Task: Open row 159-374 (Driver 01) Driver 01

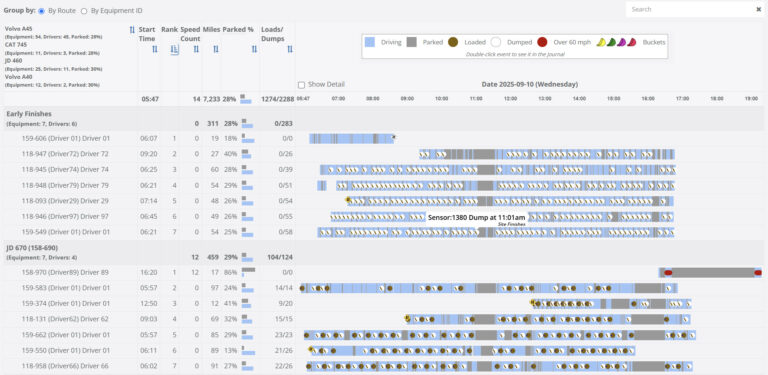Action: [x=66, y=304]
